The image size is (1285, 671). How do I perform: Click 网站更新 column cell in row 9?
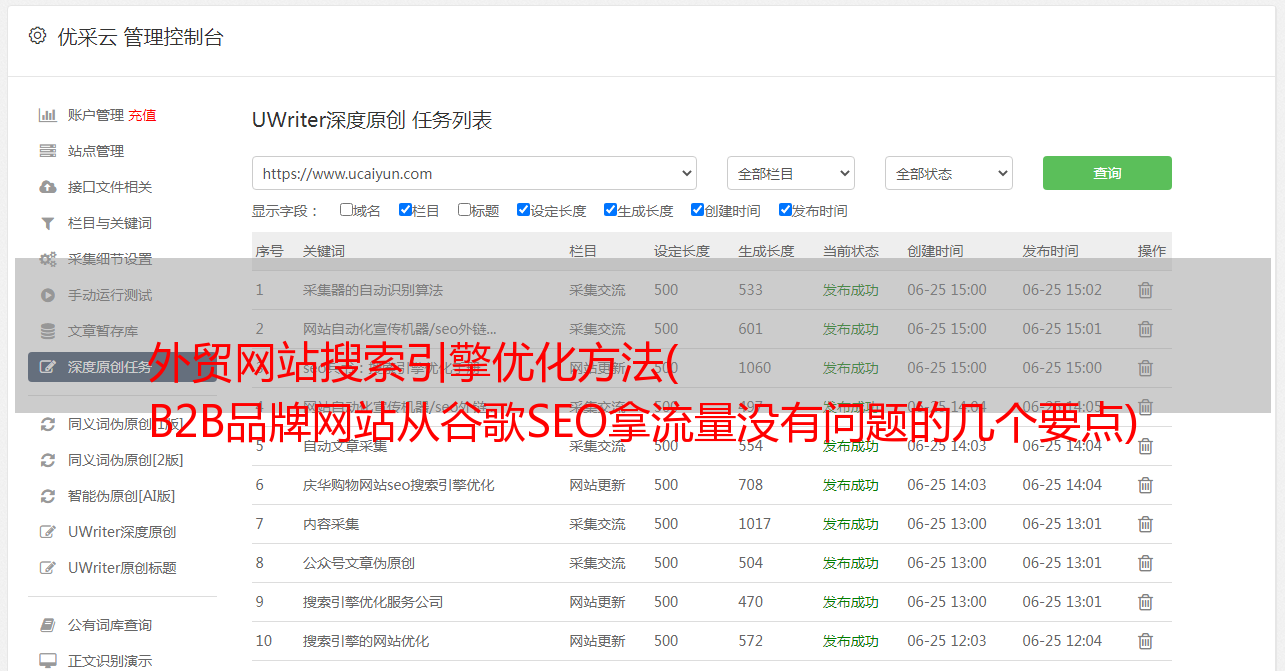click(598, 602)
